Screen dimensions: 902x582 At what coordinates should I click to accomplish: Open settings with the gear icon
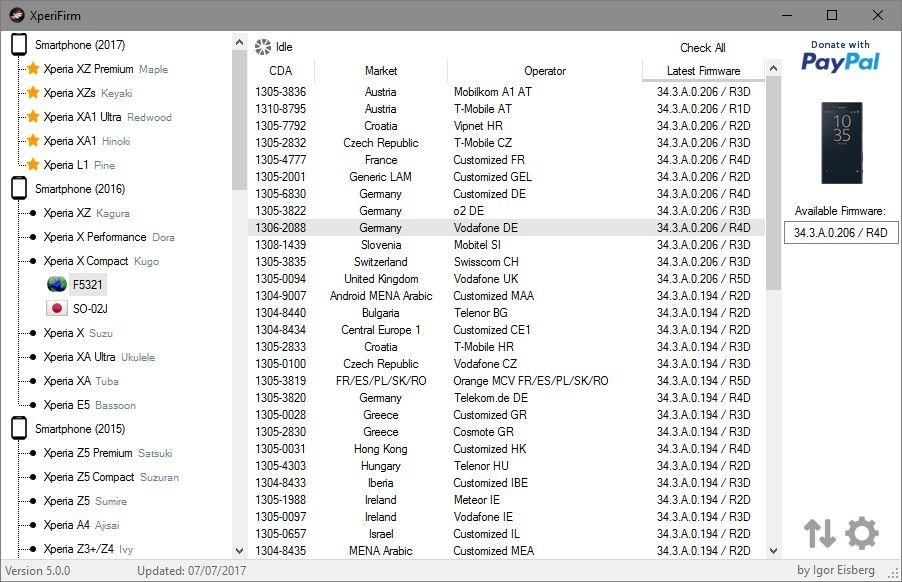click(x=862, y=533)
